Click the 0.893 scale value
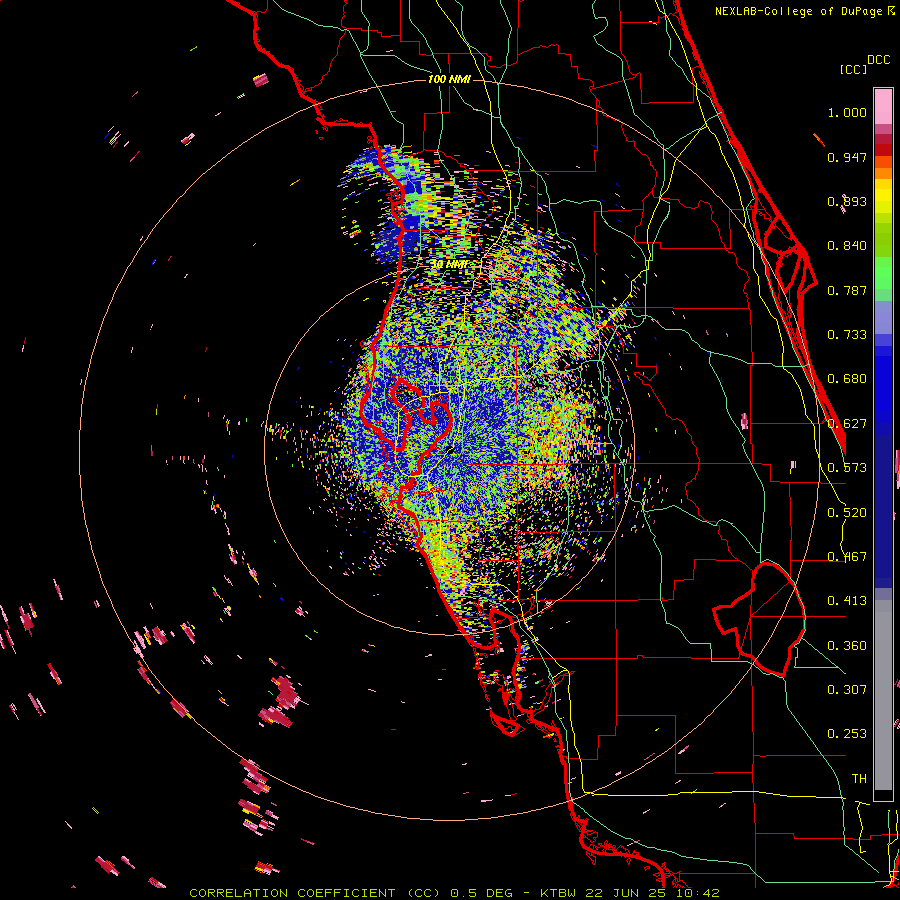 click(847, 201)
